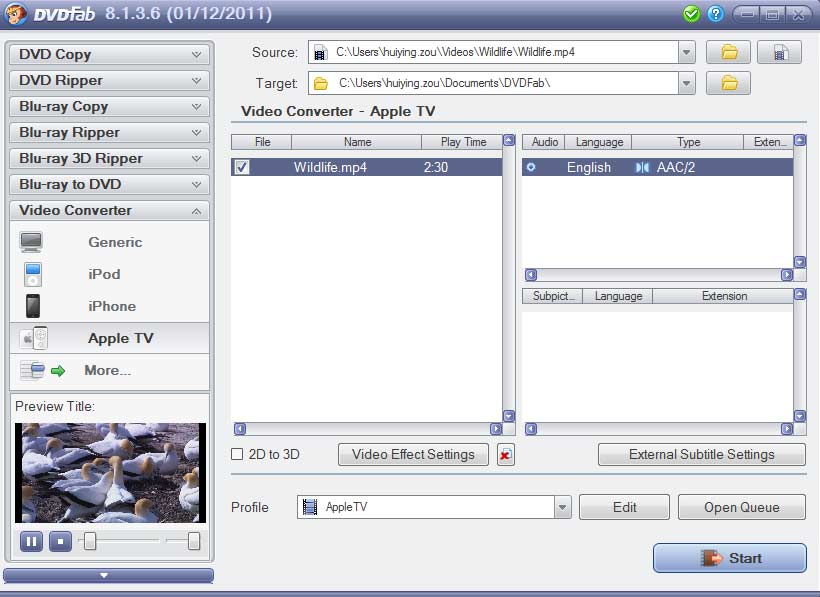This screenshot has width=820, height=597.
Task: Click the DVDFab mascot logo icon
Action: click(x=16, y=14)
